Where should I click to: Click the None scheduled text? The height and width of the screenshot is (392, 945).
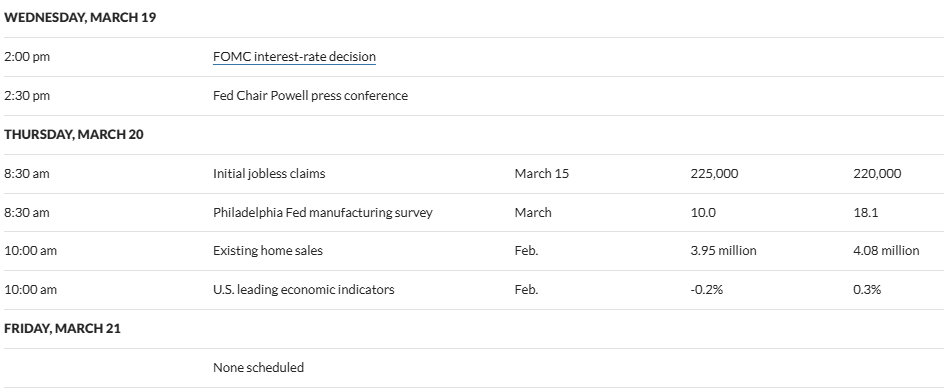[x=259, y=367]
